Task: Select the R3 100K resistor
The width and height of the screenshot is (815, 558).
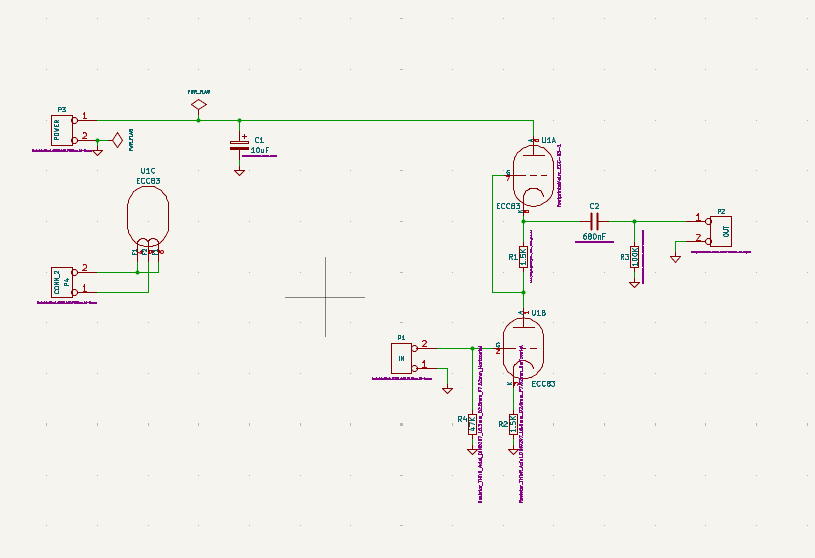Action: [x=634, y=257]
